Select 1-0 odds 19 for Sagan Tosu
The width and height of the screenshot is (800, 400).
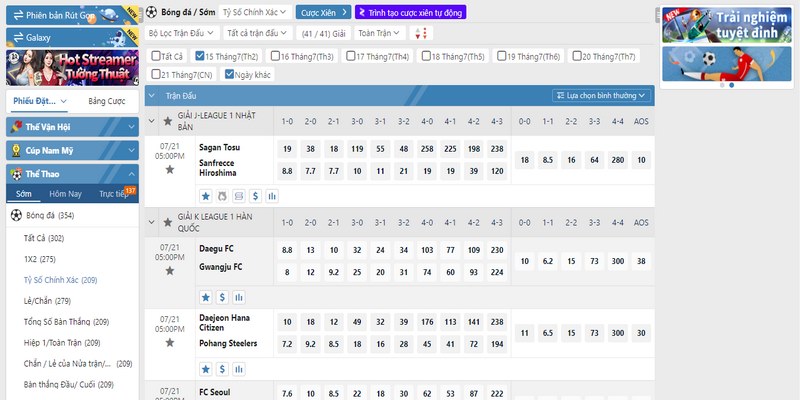pos(288,148)
